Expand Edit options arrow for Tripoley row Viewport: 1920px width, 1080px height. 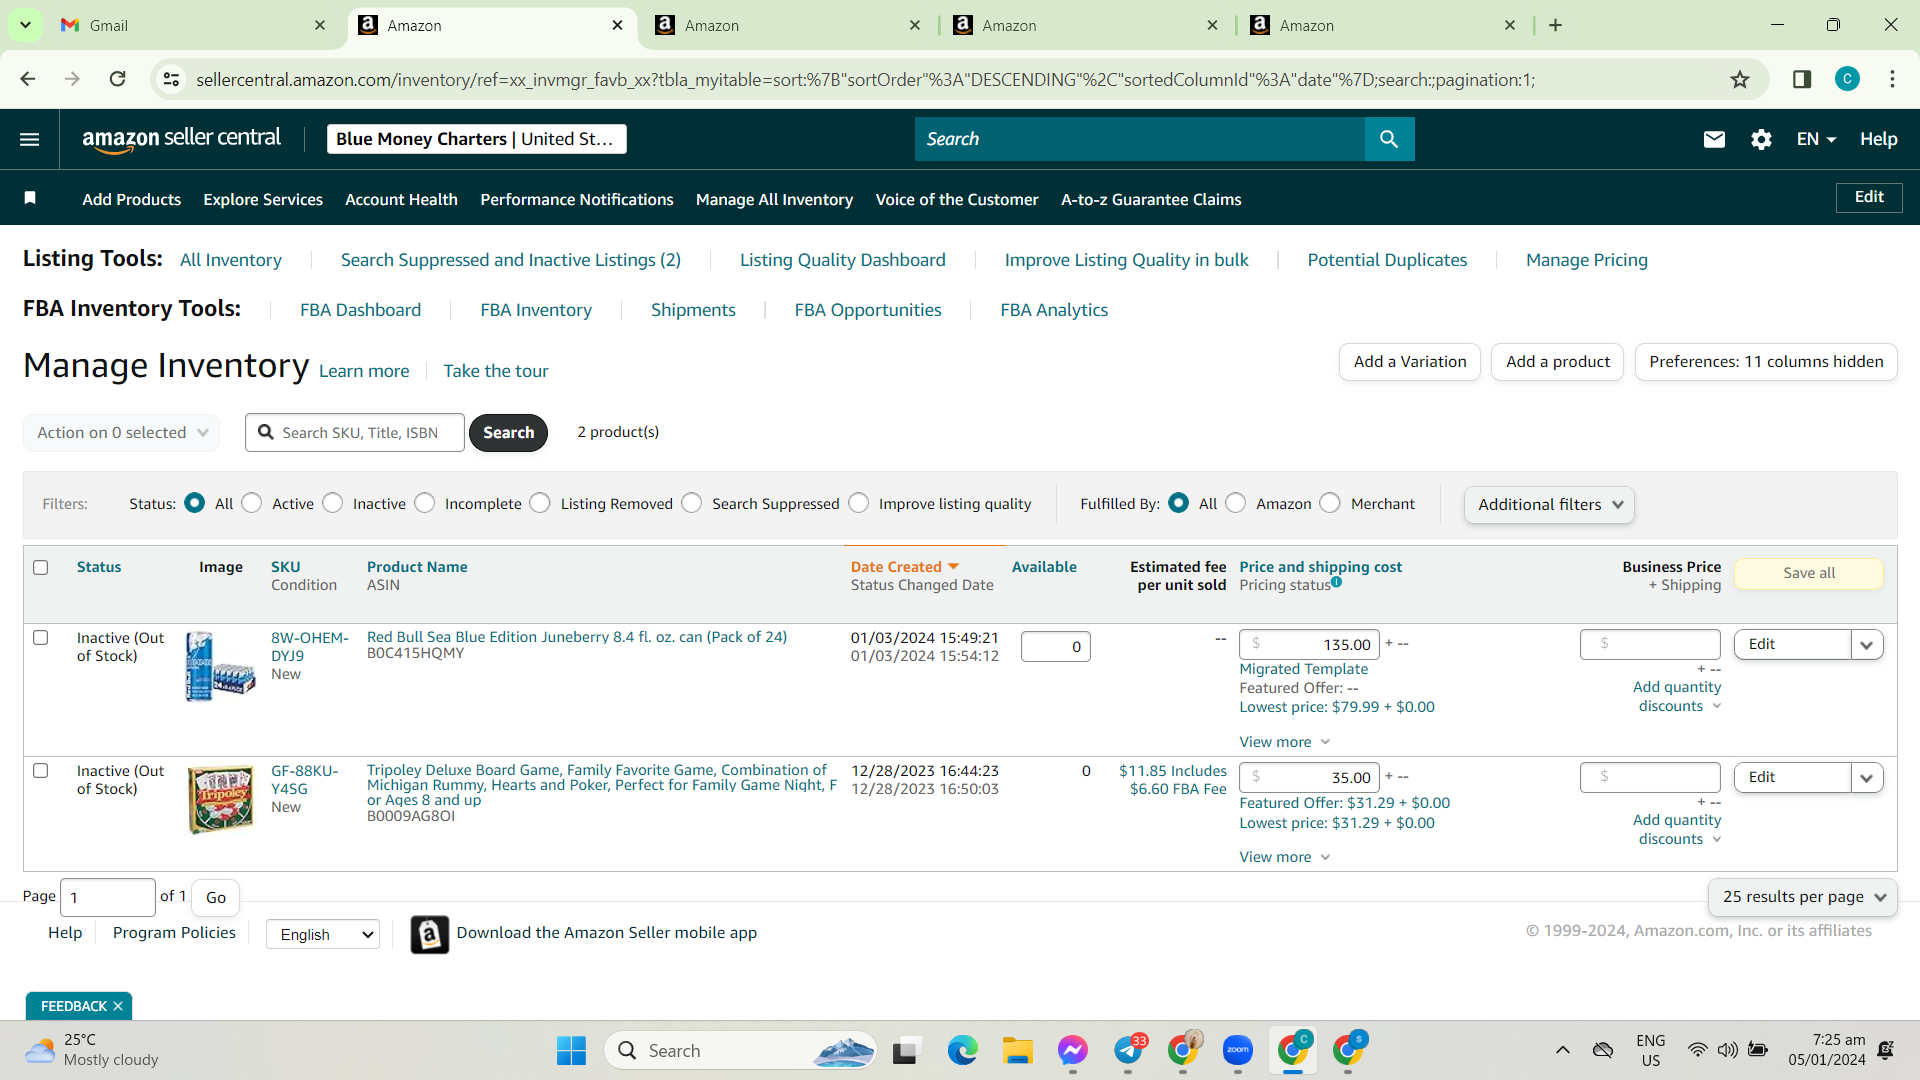tap(1867, 778)
